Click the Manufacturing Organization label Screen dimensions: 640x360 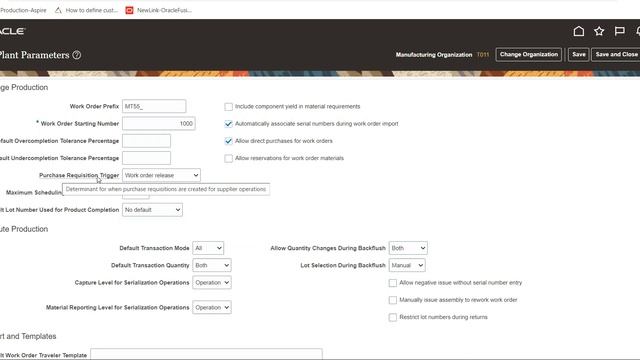click(434, 55)
